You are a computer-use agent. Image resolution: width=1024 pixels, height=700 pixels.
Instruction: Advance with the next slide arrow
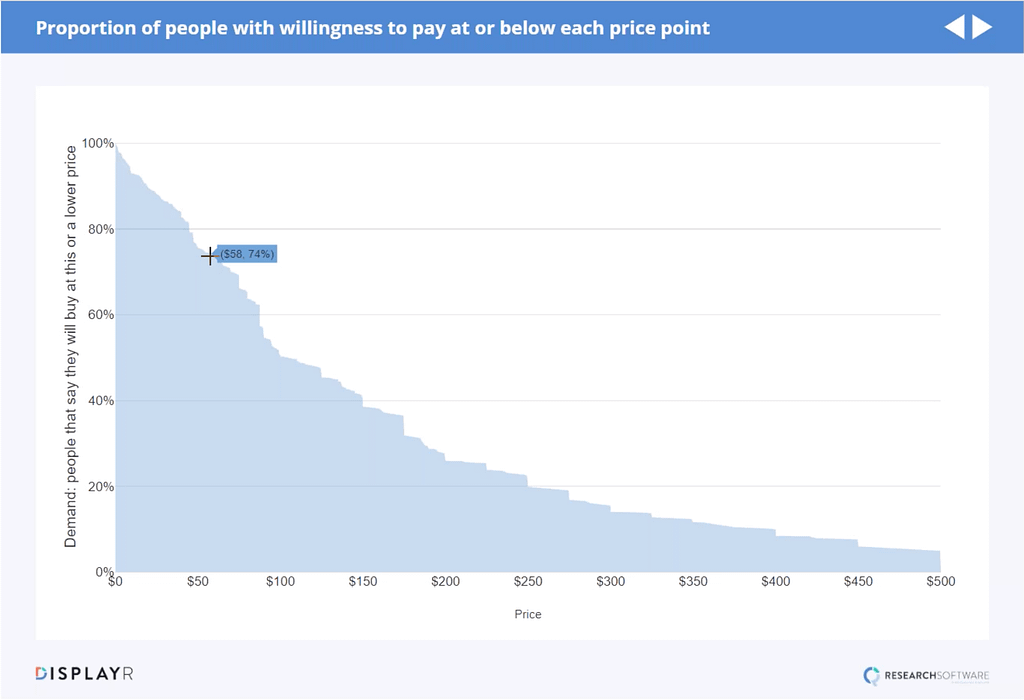pos(982,27)
